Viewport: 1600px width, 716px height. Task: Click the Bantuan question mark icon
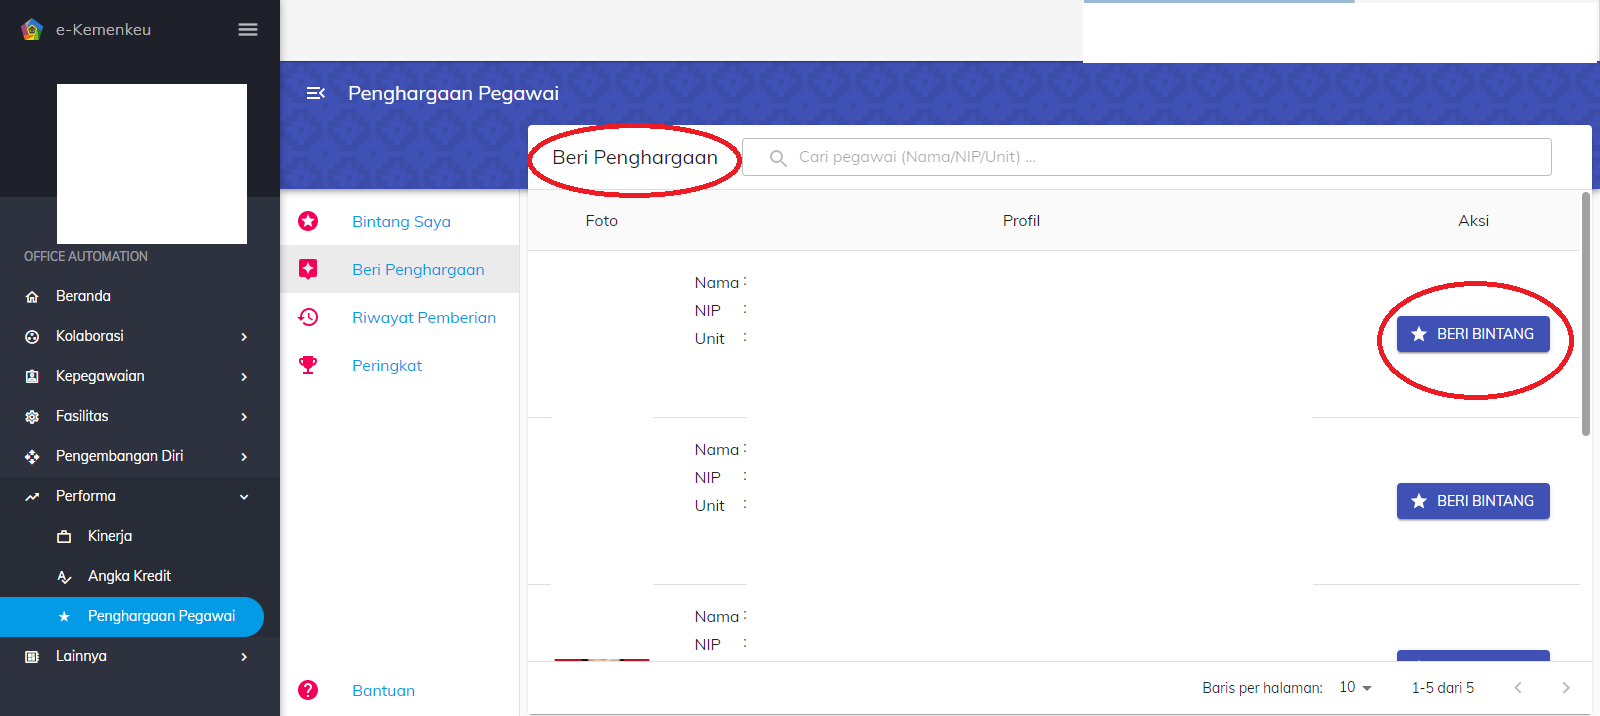[308, 690]
